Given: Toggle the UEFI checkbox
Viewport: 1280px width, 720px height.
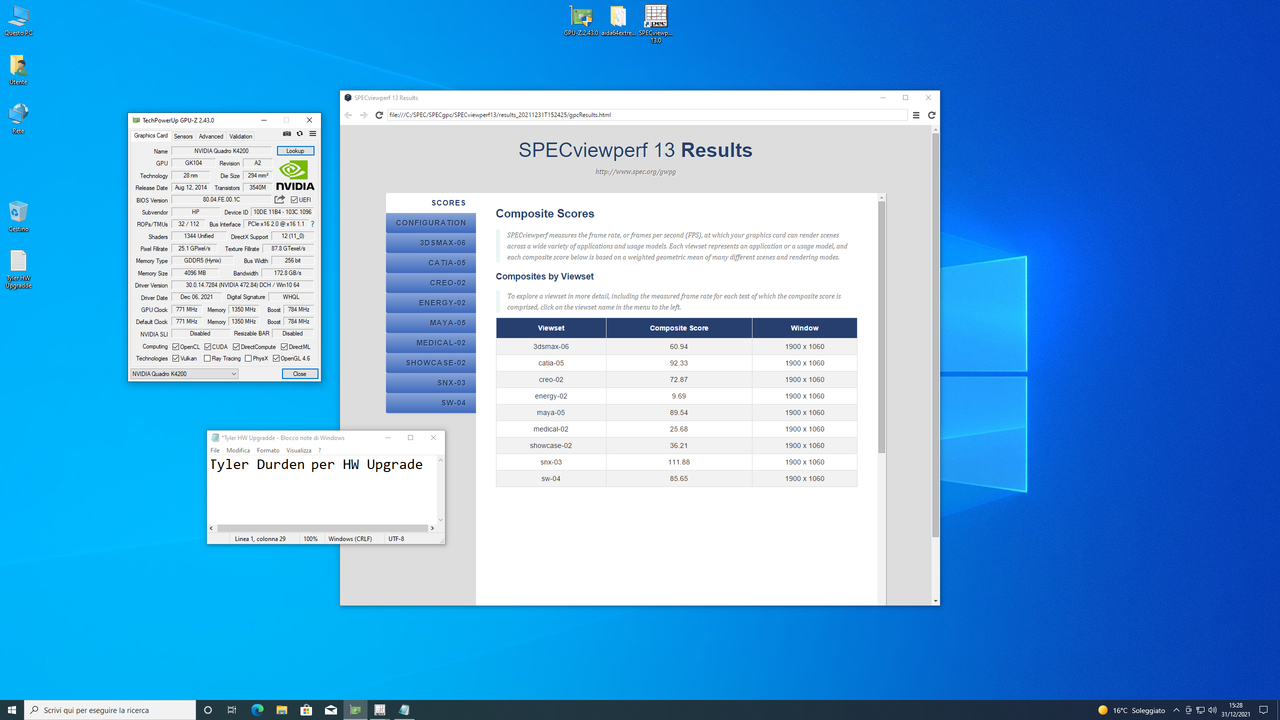Looking at the screenshot, I should (x=294, y=200).
